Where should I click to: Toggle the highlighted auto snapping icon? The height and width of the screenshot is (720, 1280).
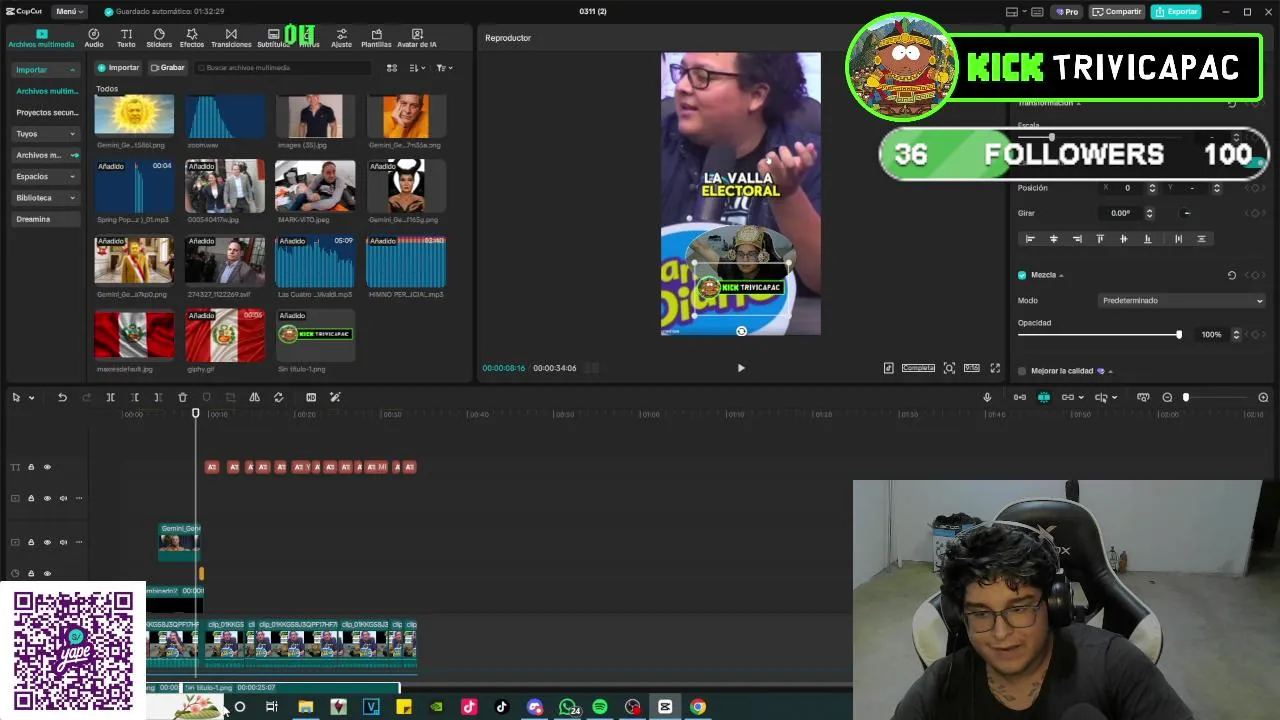[1044, 397]
